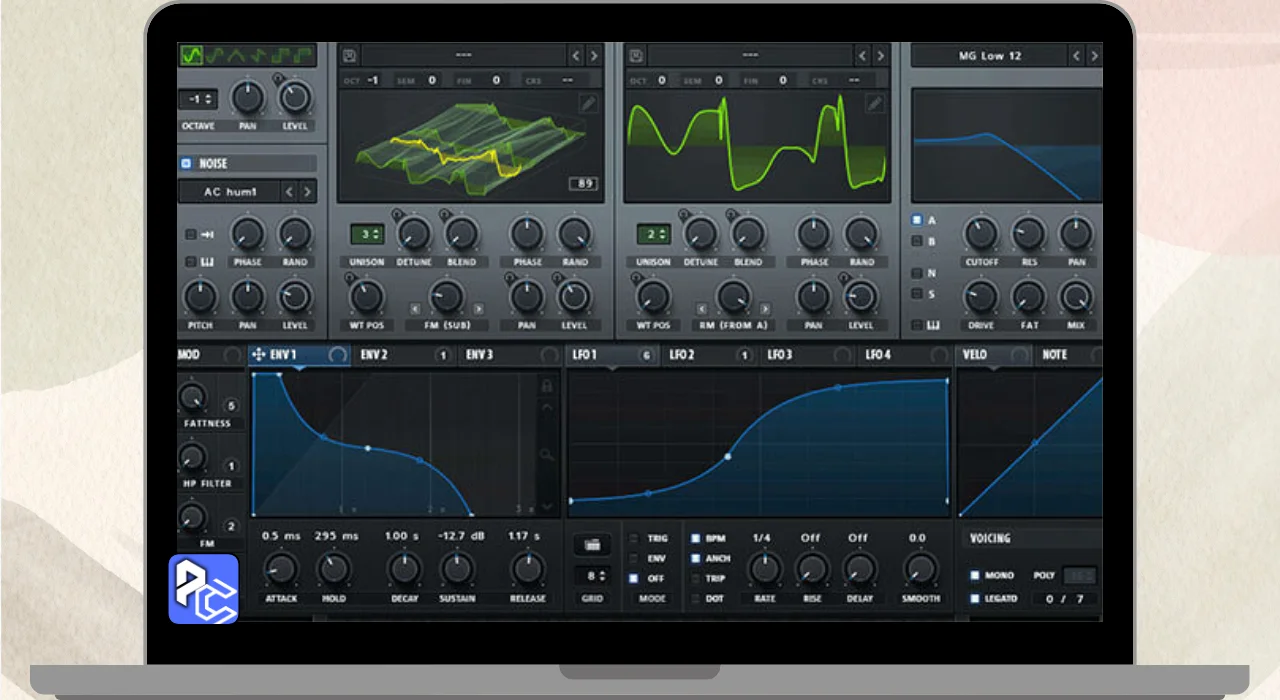Toggle the Noise oscillator enable switch
Image resolution: width=1280 pixels, height=700 pixels.
(186, 164)
